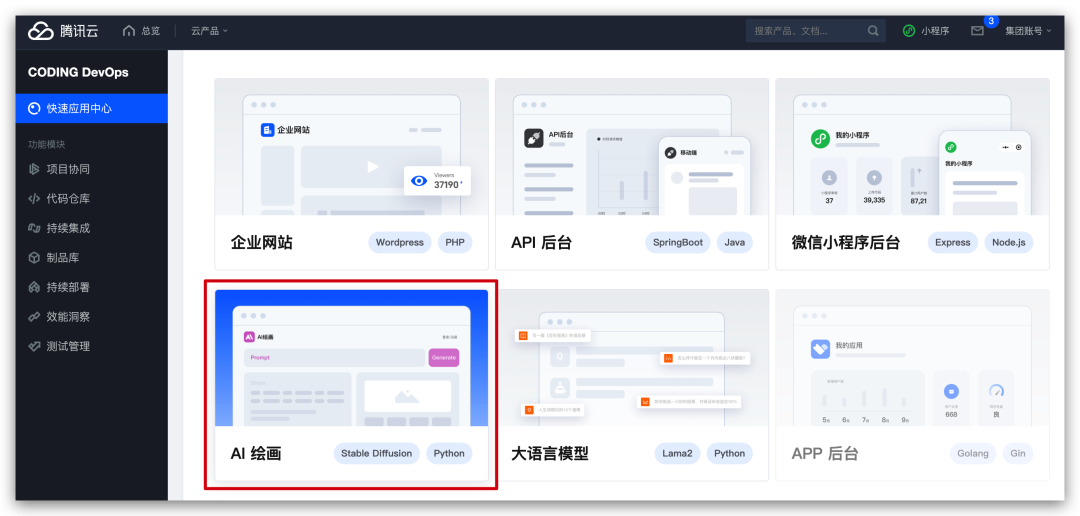Click the API 后台 card title
1080x516 pixels.
point(541,242)
